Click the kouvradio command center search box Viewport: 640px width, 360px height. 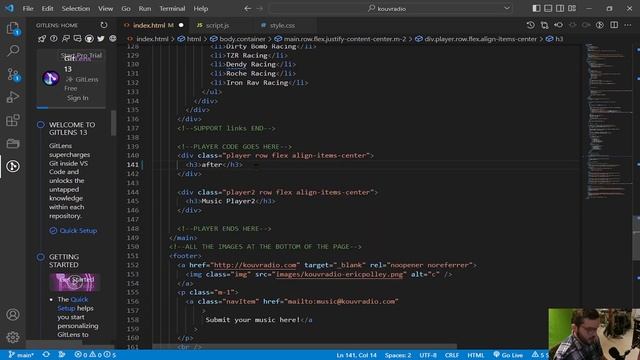coord(391,8)
